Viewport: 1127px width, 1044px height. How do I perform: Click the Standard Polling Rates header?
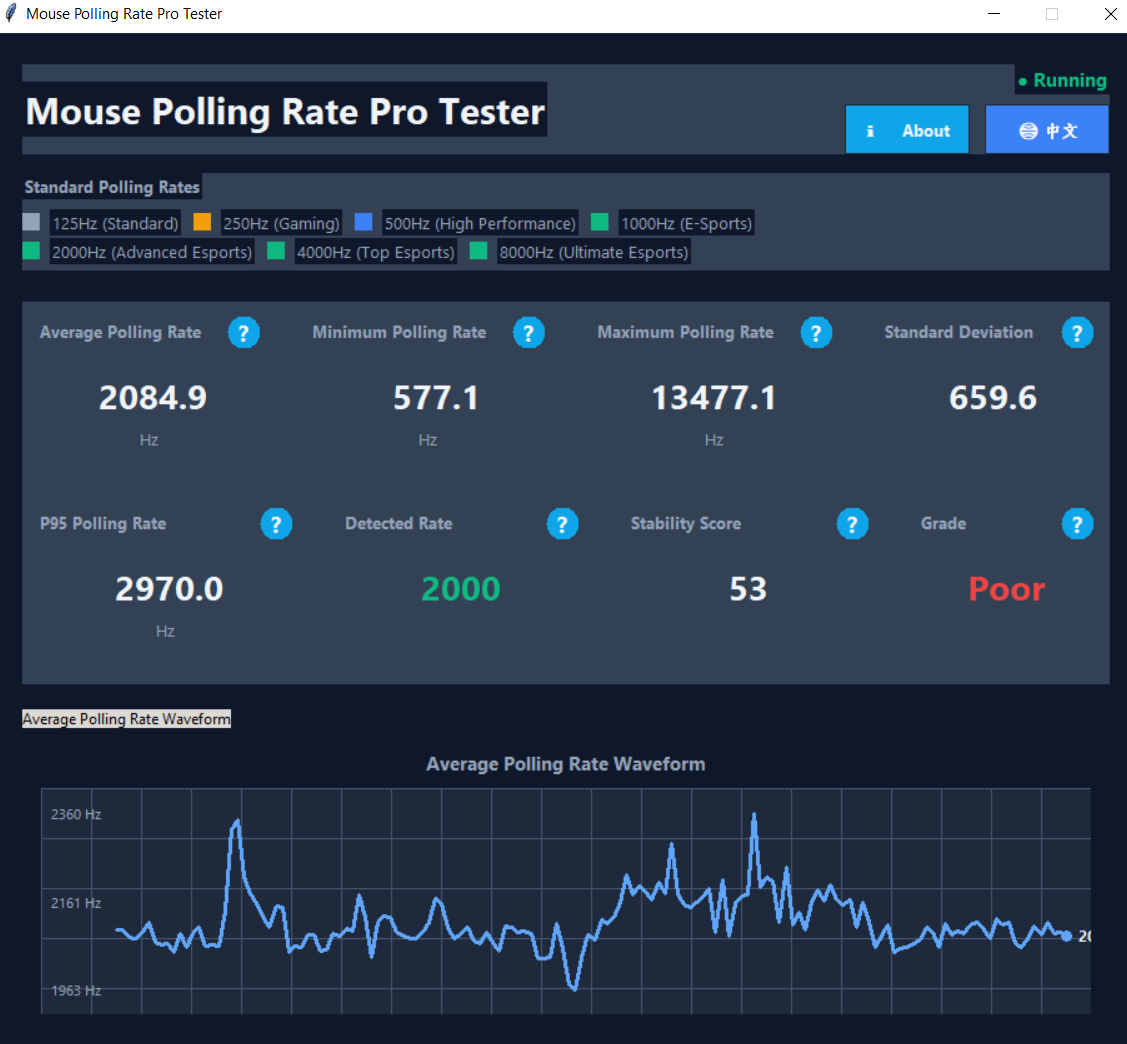[111, 187]
